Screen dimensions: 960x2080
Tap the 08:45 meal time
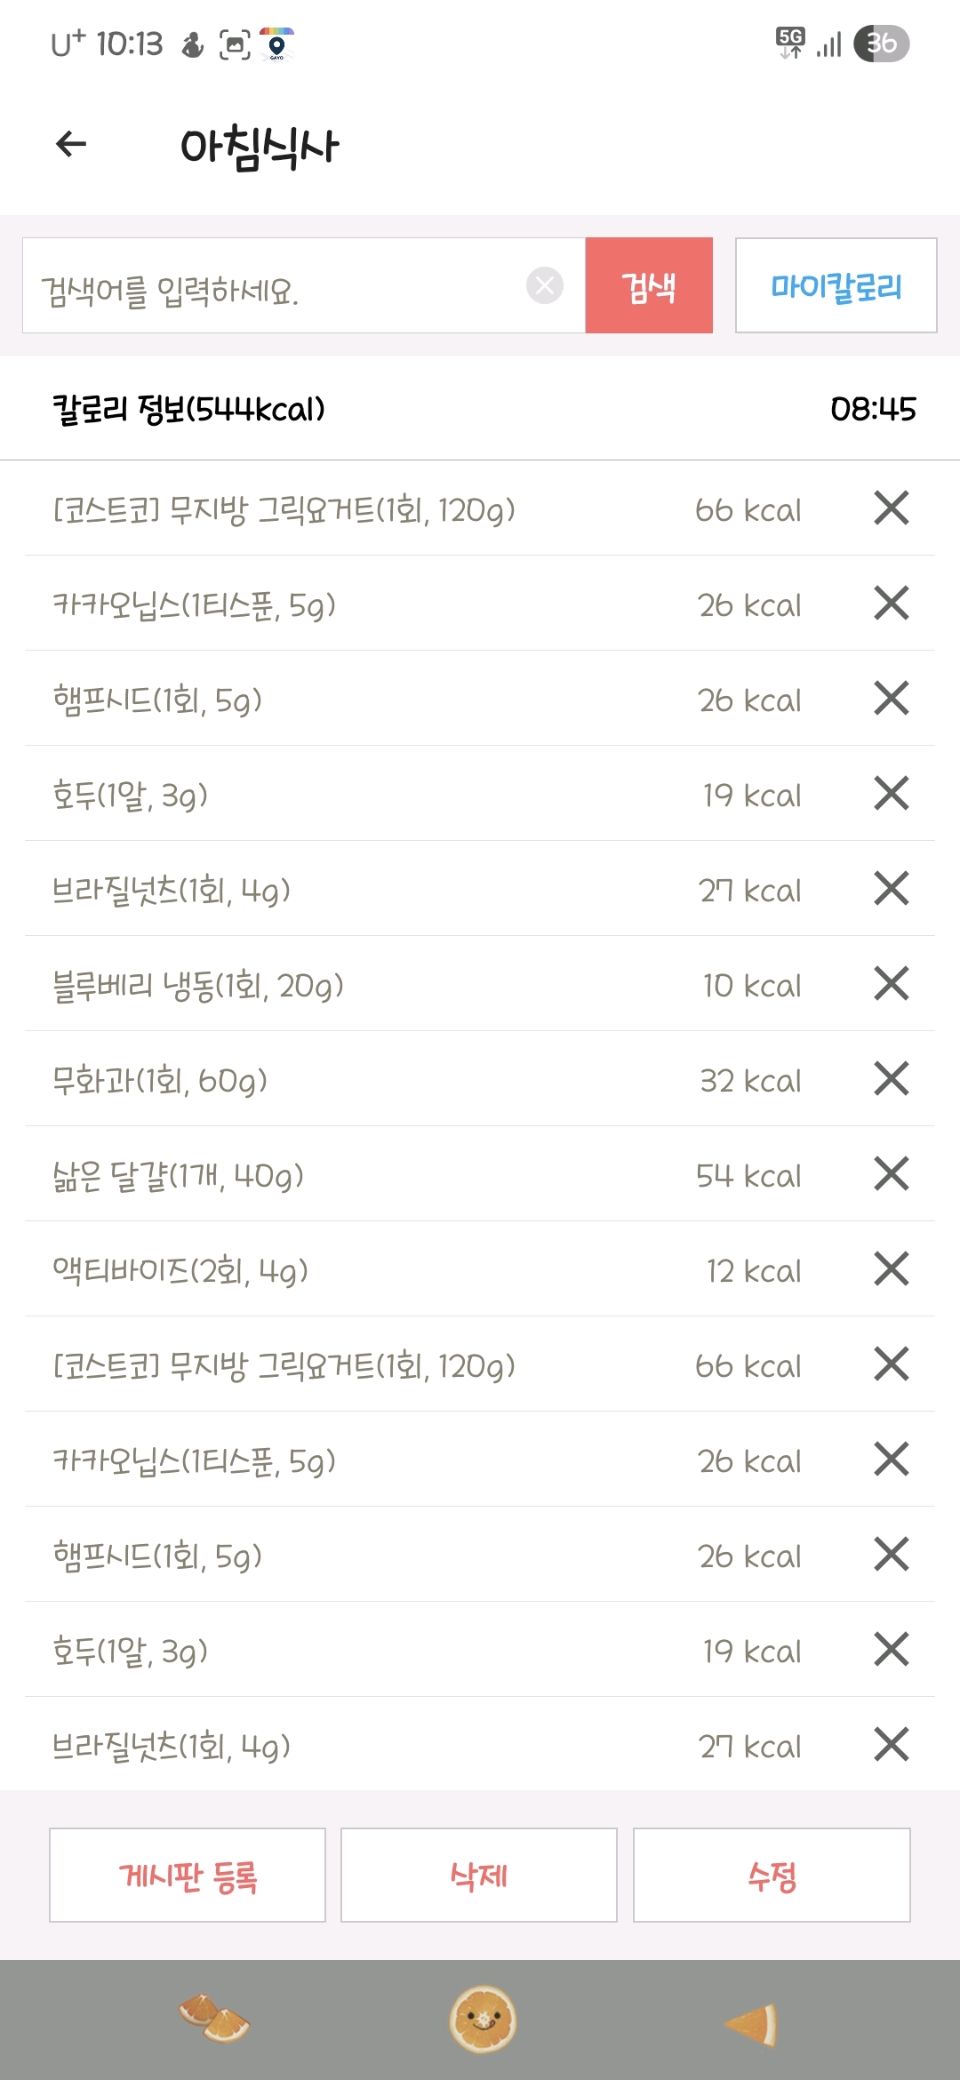click(873, 409)
